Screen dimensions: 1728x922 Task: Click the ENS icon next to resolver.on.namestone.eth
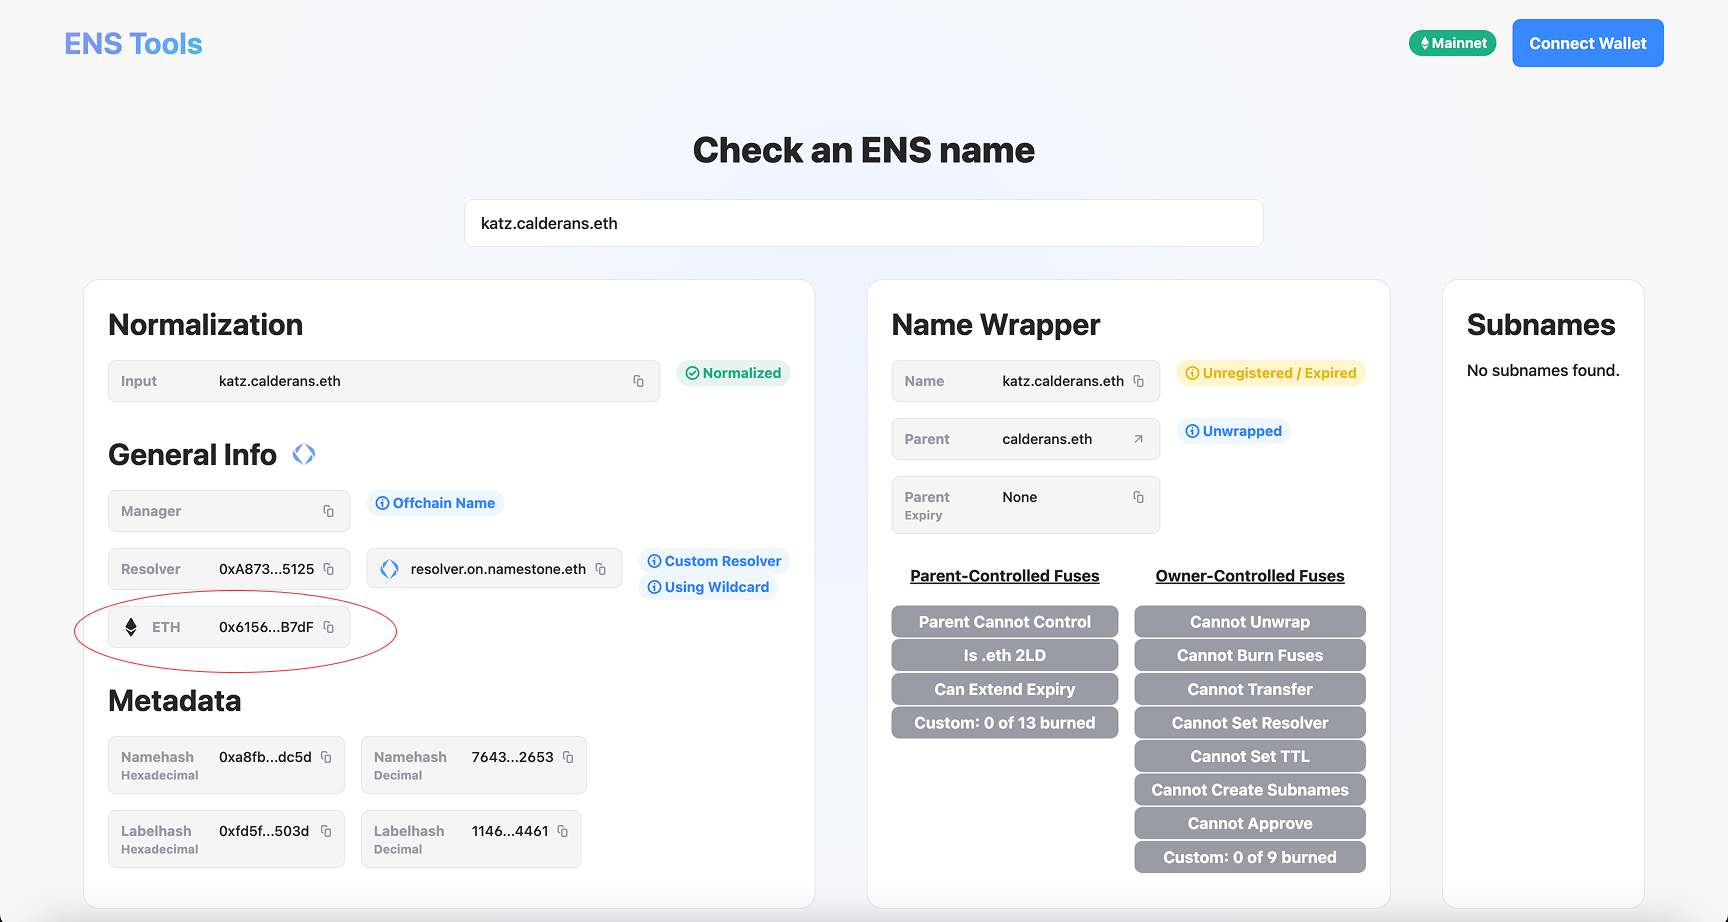click(389, 569)
